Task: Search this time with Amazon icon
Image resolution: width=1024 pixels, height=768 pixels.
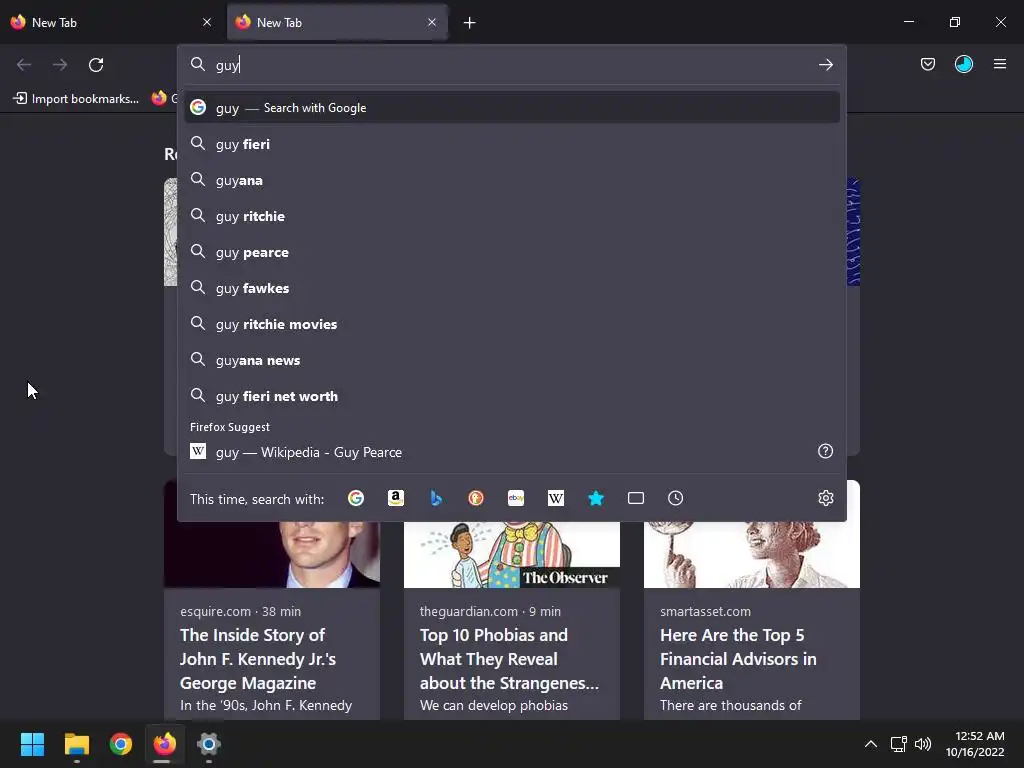Action: click(396, 498)
